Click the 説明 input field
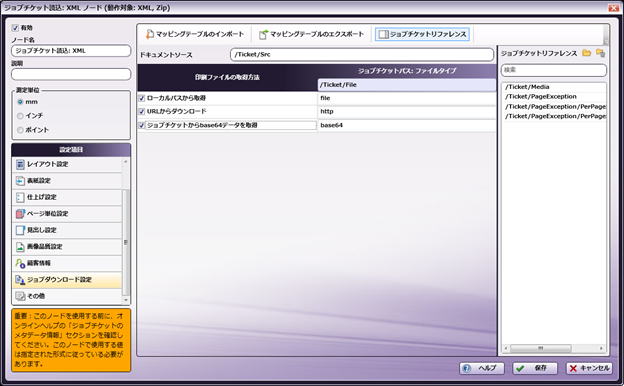This screenshot has width=624, height=386. point(71,74)
